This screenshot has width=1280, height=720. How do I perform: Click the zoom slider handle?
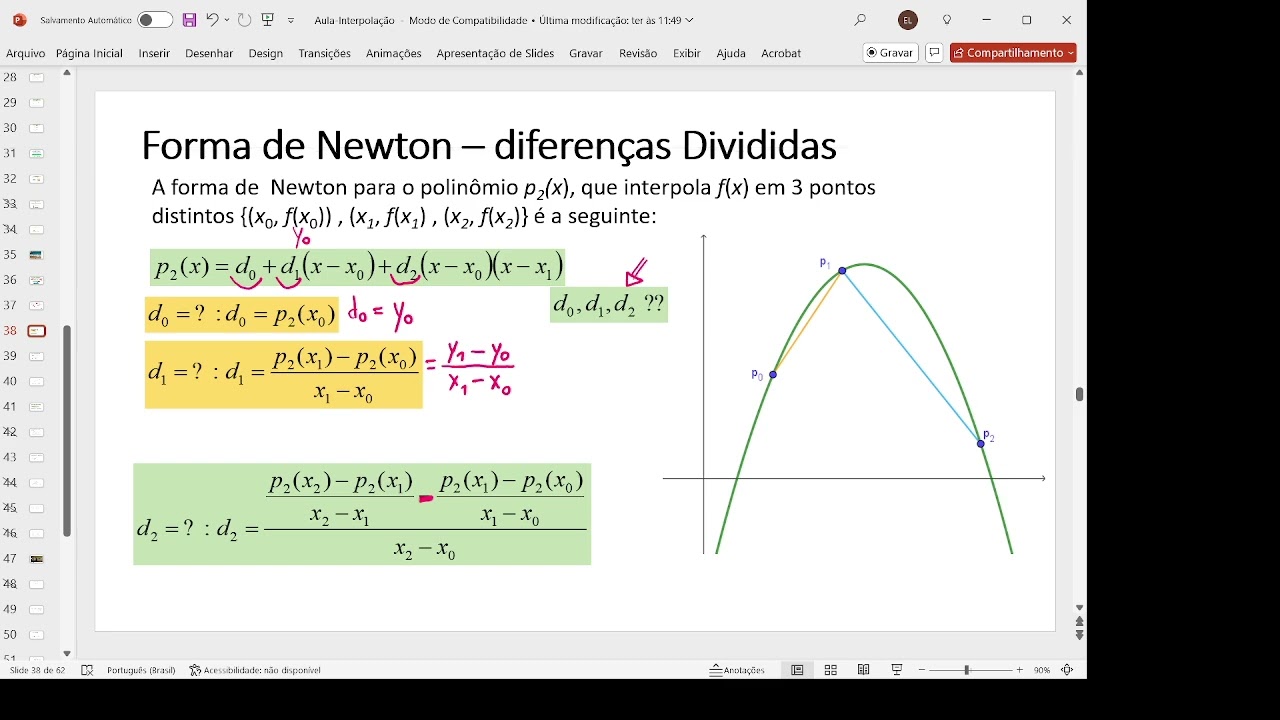coord(967,670)
